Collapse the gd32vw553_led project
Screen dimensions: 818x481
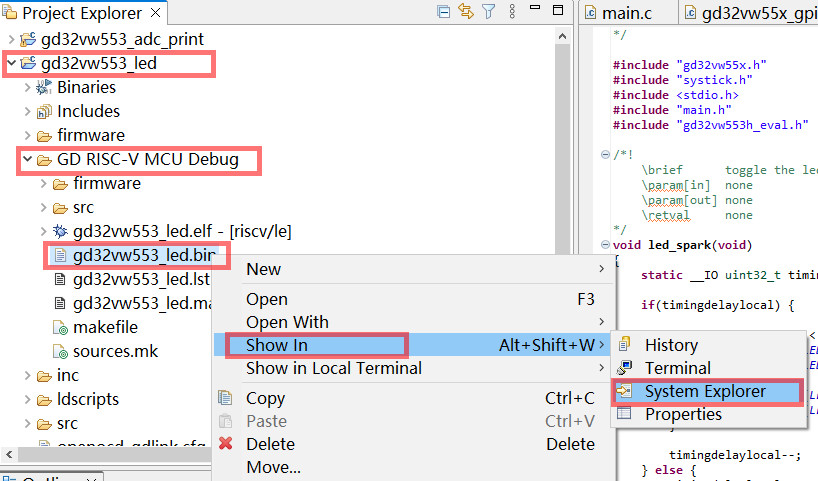[x=11, y=63]
